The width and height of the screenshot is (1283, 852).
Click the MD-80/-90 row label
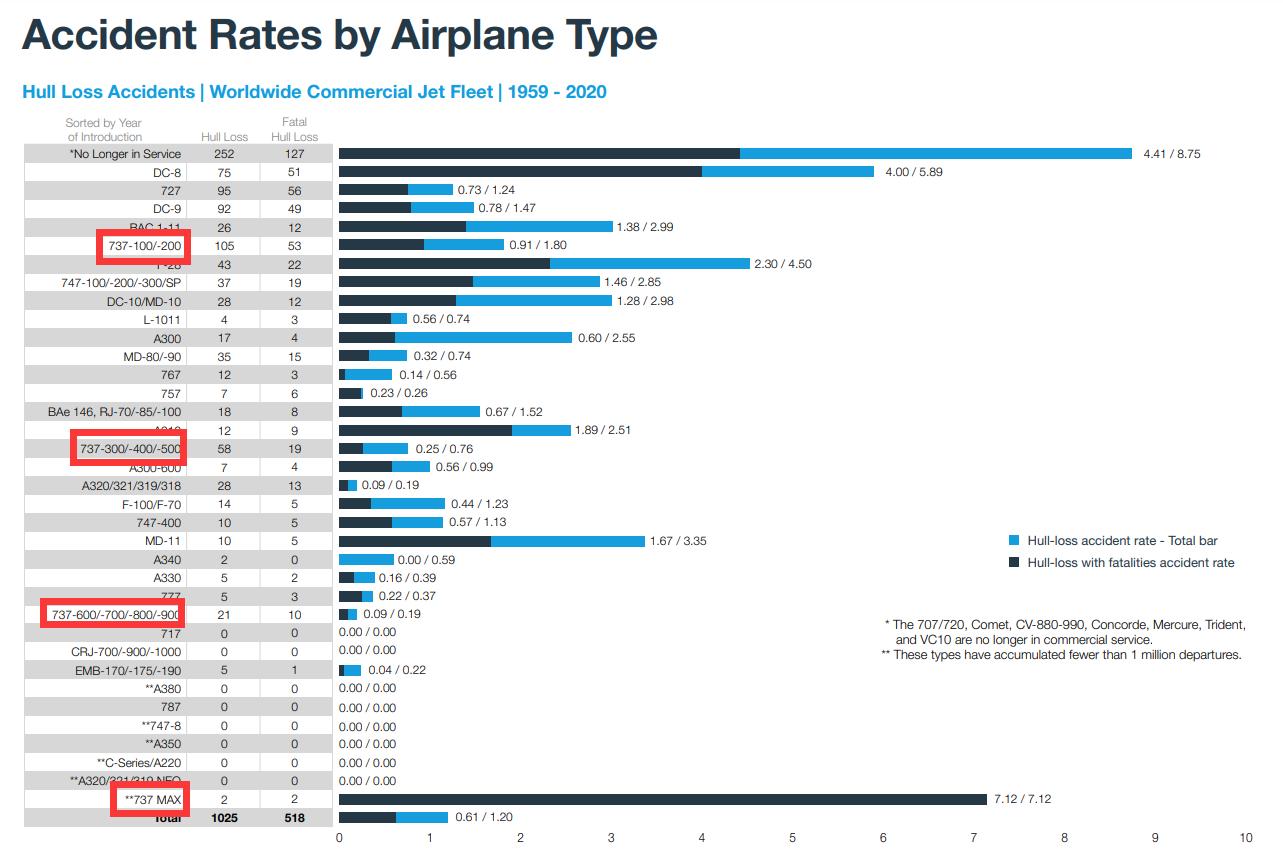point(141,356)
